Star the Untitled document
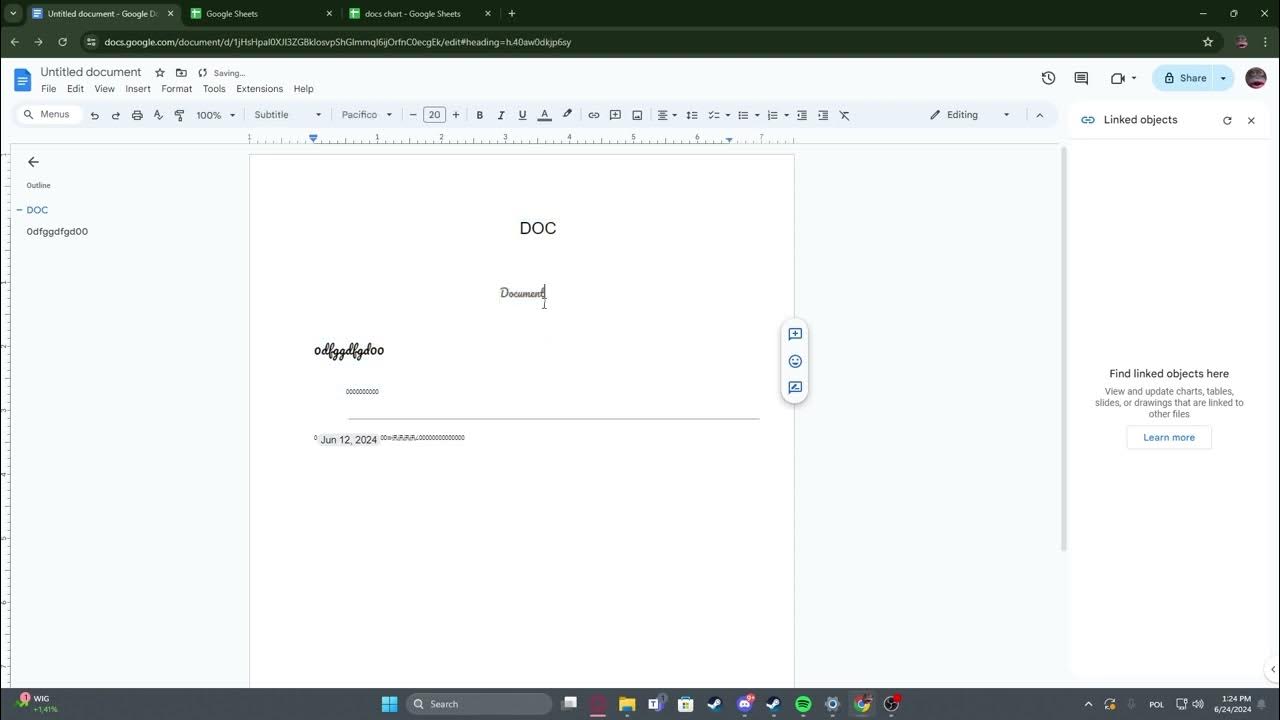Image resolution: width=1280 pixels, height=720 pixels. tap(160, 73)
